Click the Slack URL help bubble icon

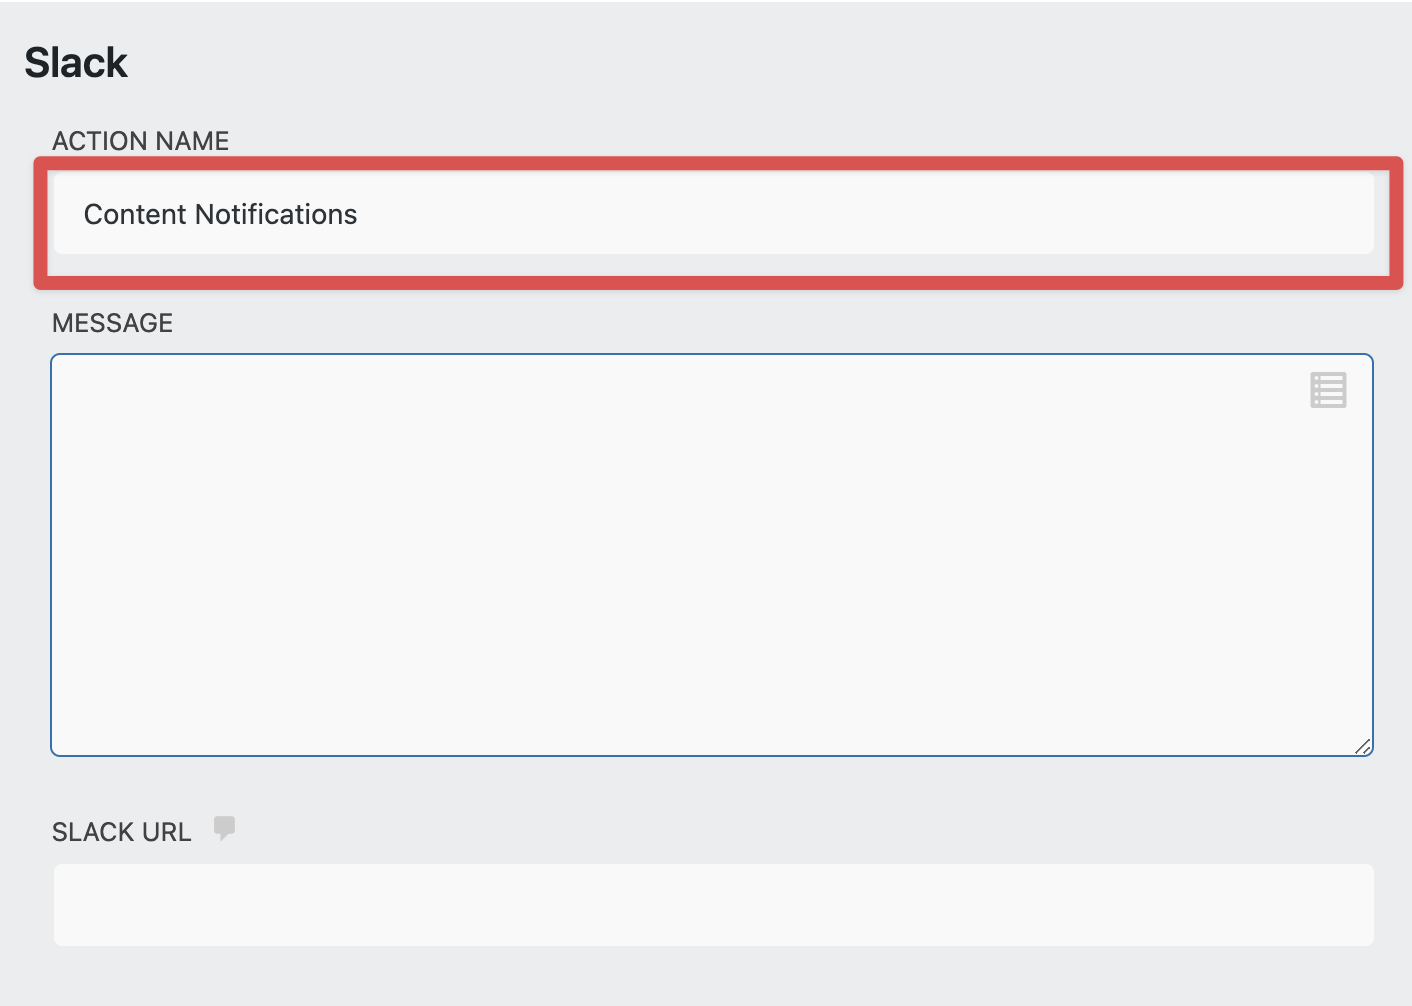224,828
